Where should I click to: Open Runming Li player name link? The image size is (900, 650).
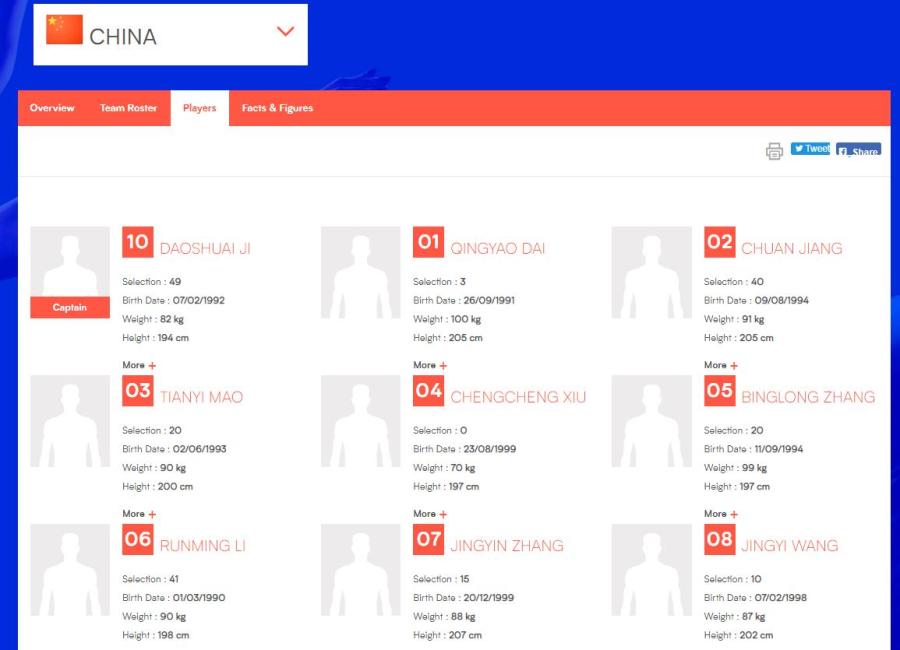(x=202, y=546)
